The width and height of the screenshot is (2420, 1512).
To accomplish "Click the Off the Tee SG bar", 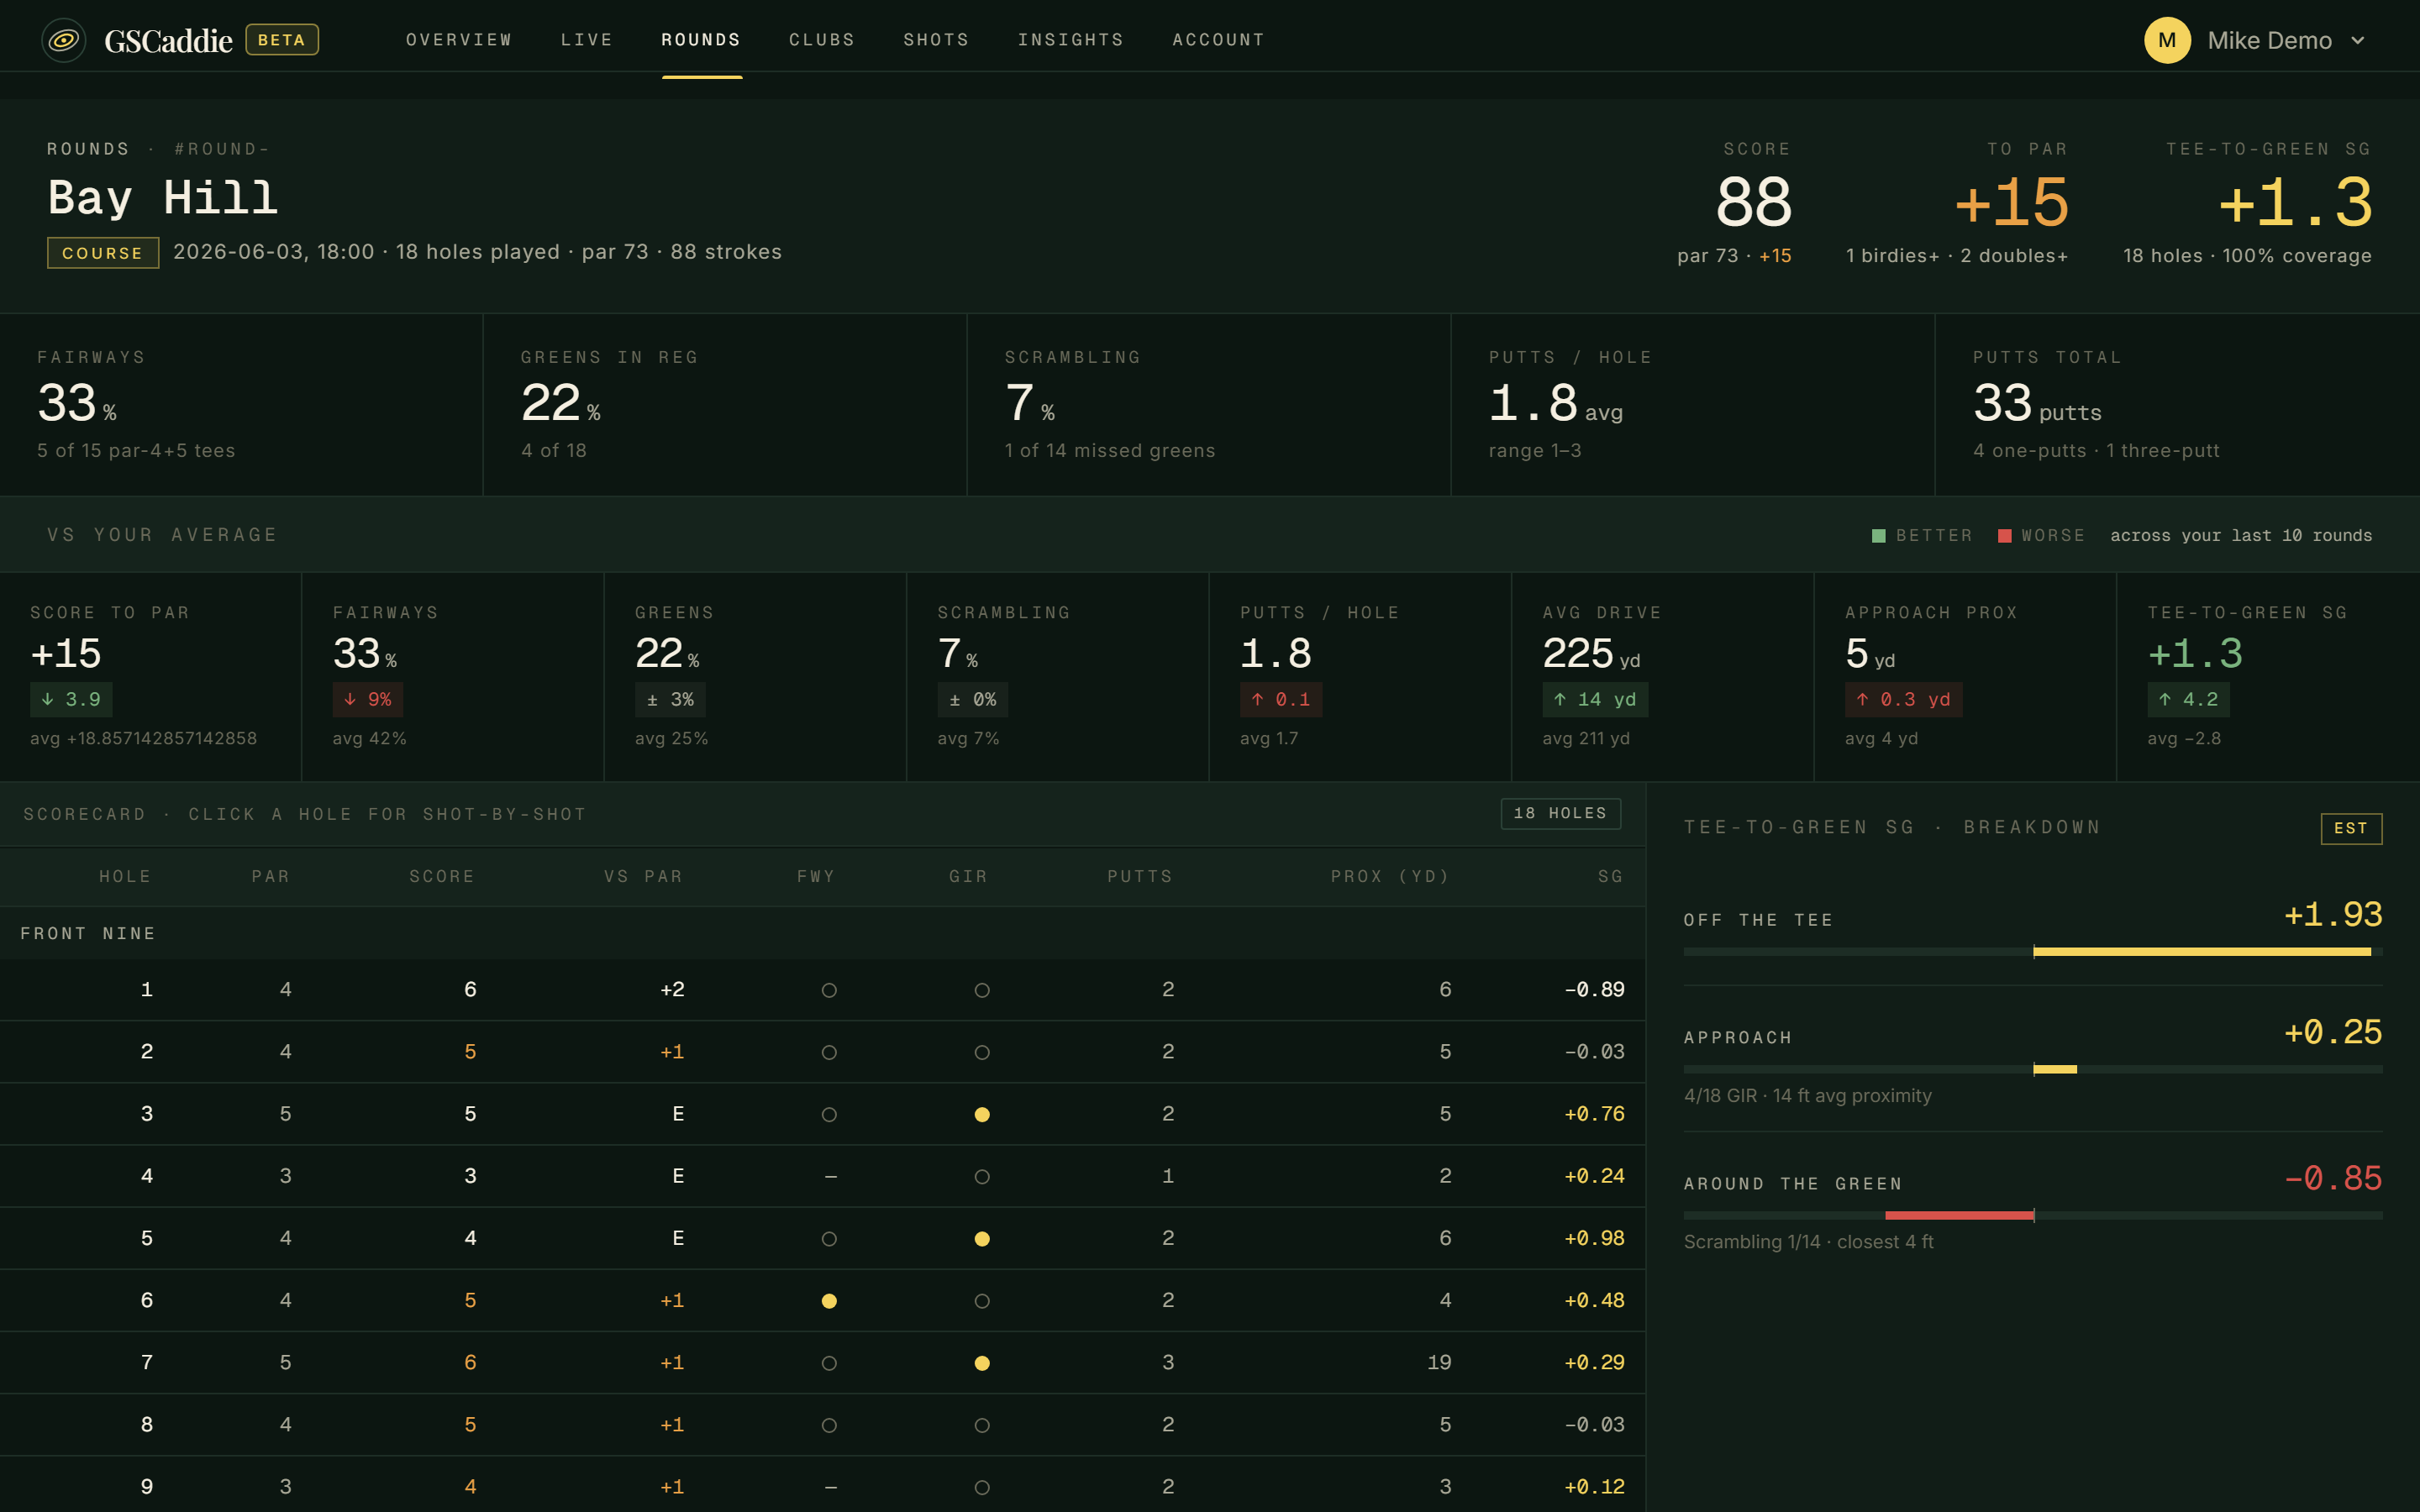I will tap(2033, 952).
